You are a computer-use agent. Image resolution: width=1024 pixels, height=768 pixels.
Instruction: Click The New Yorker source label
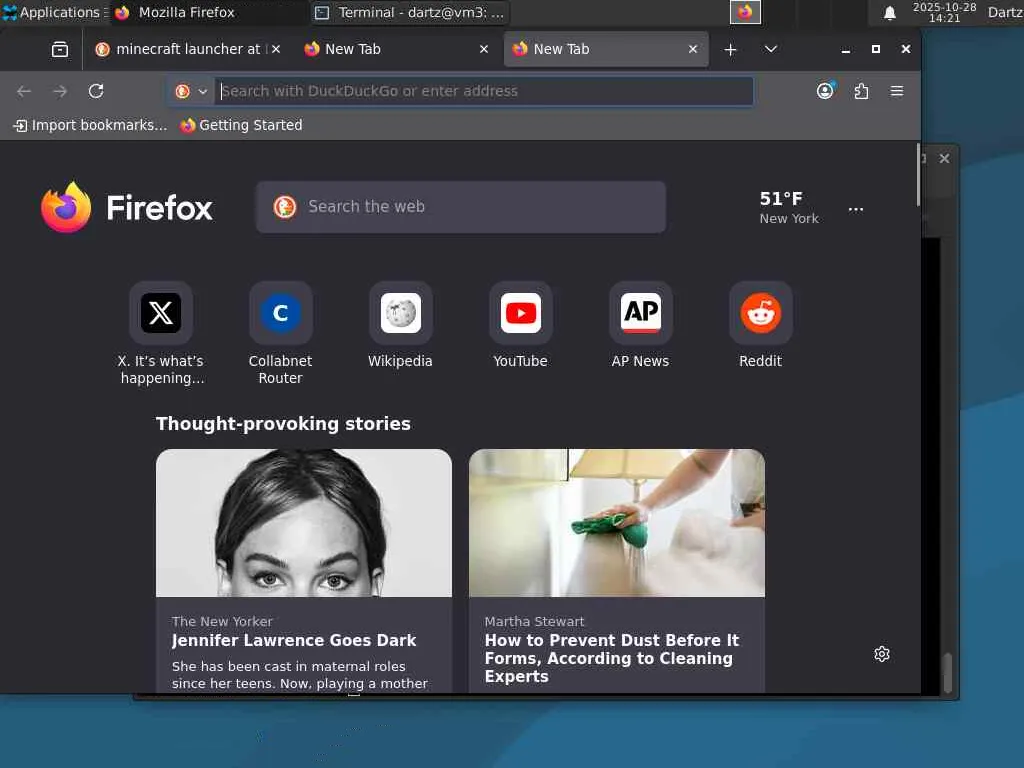coord(222,622)
